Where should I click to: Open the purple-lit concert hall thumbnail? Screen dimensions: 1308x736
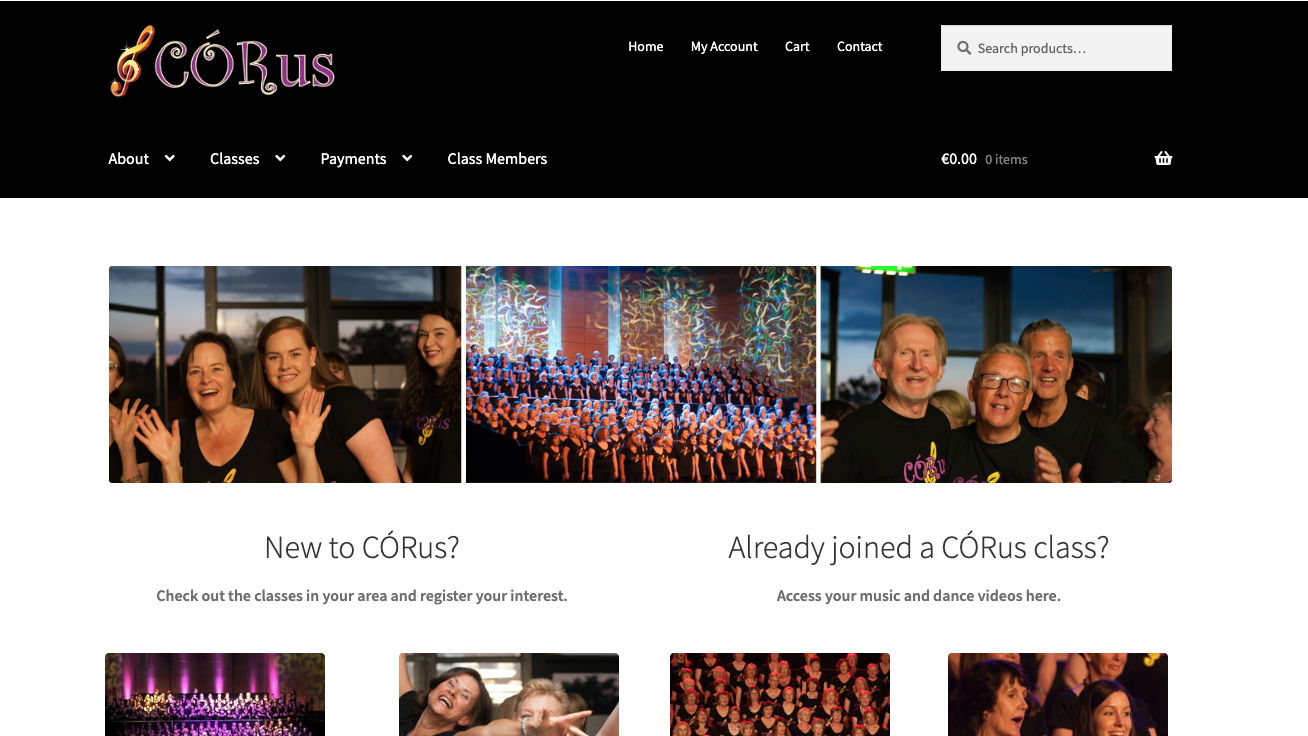pyautogui.click(x=215, y=694)
